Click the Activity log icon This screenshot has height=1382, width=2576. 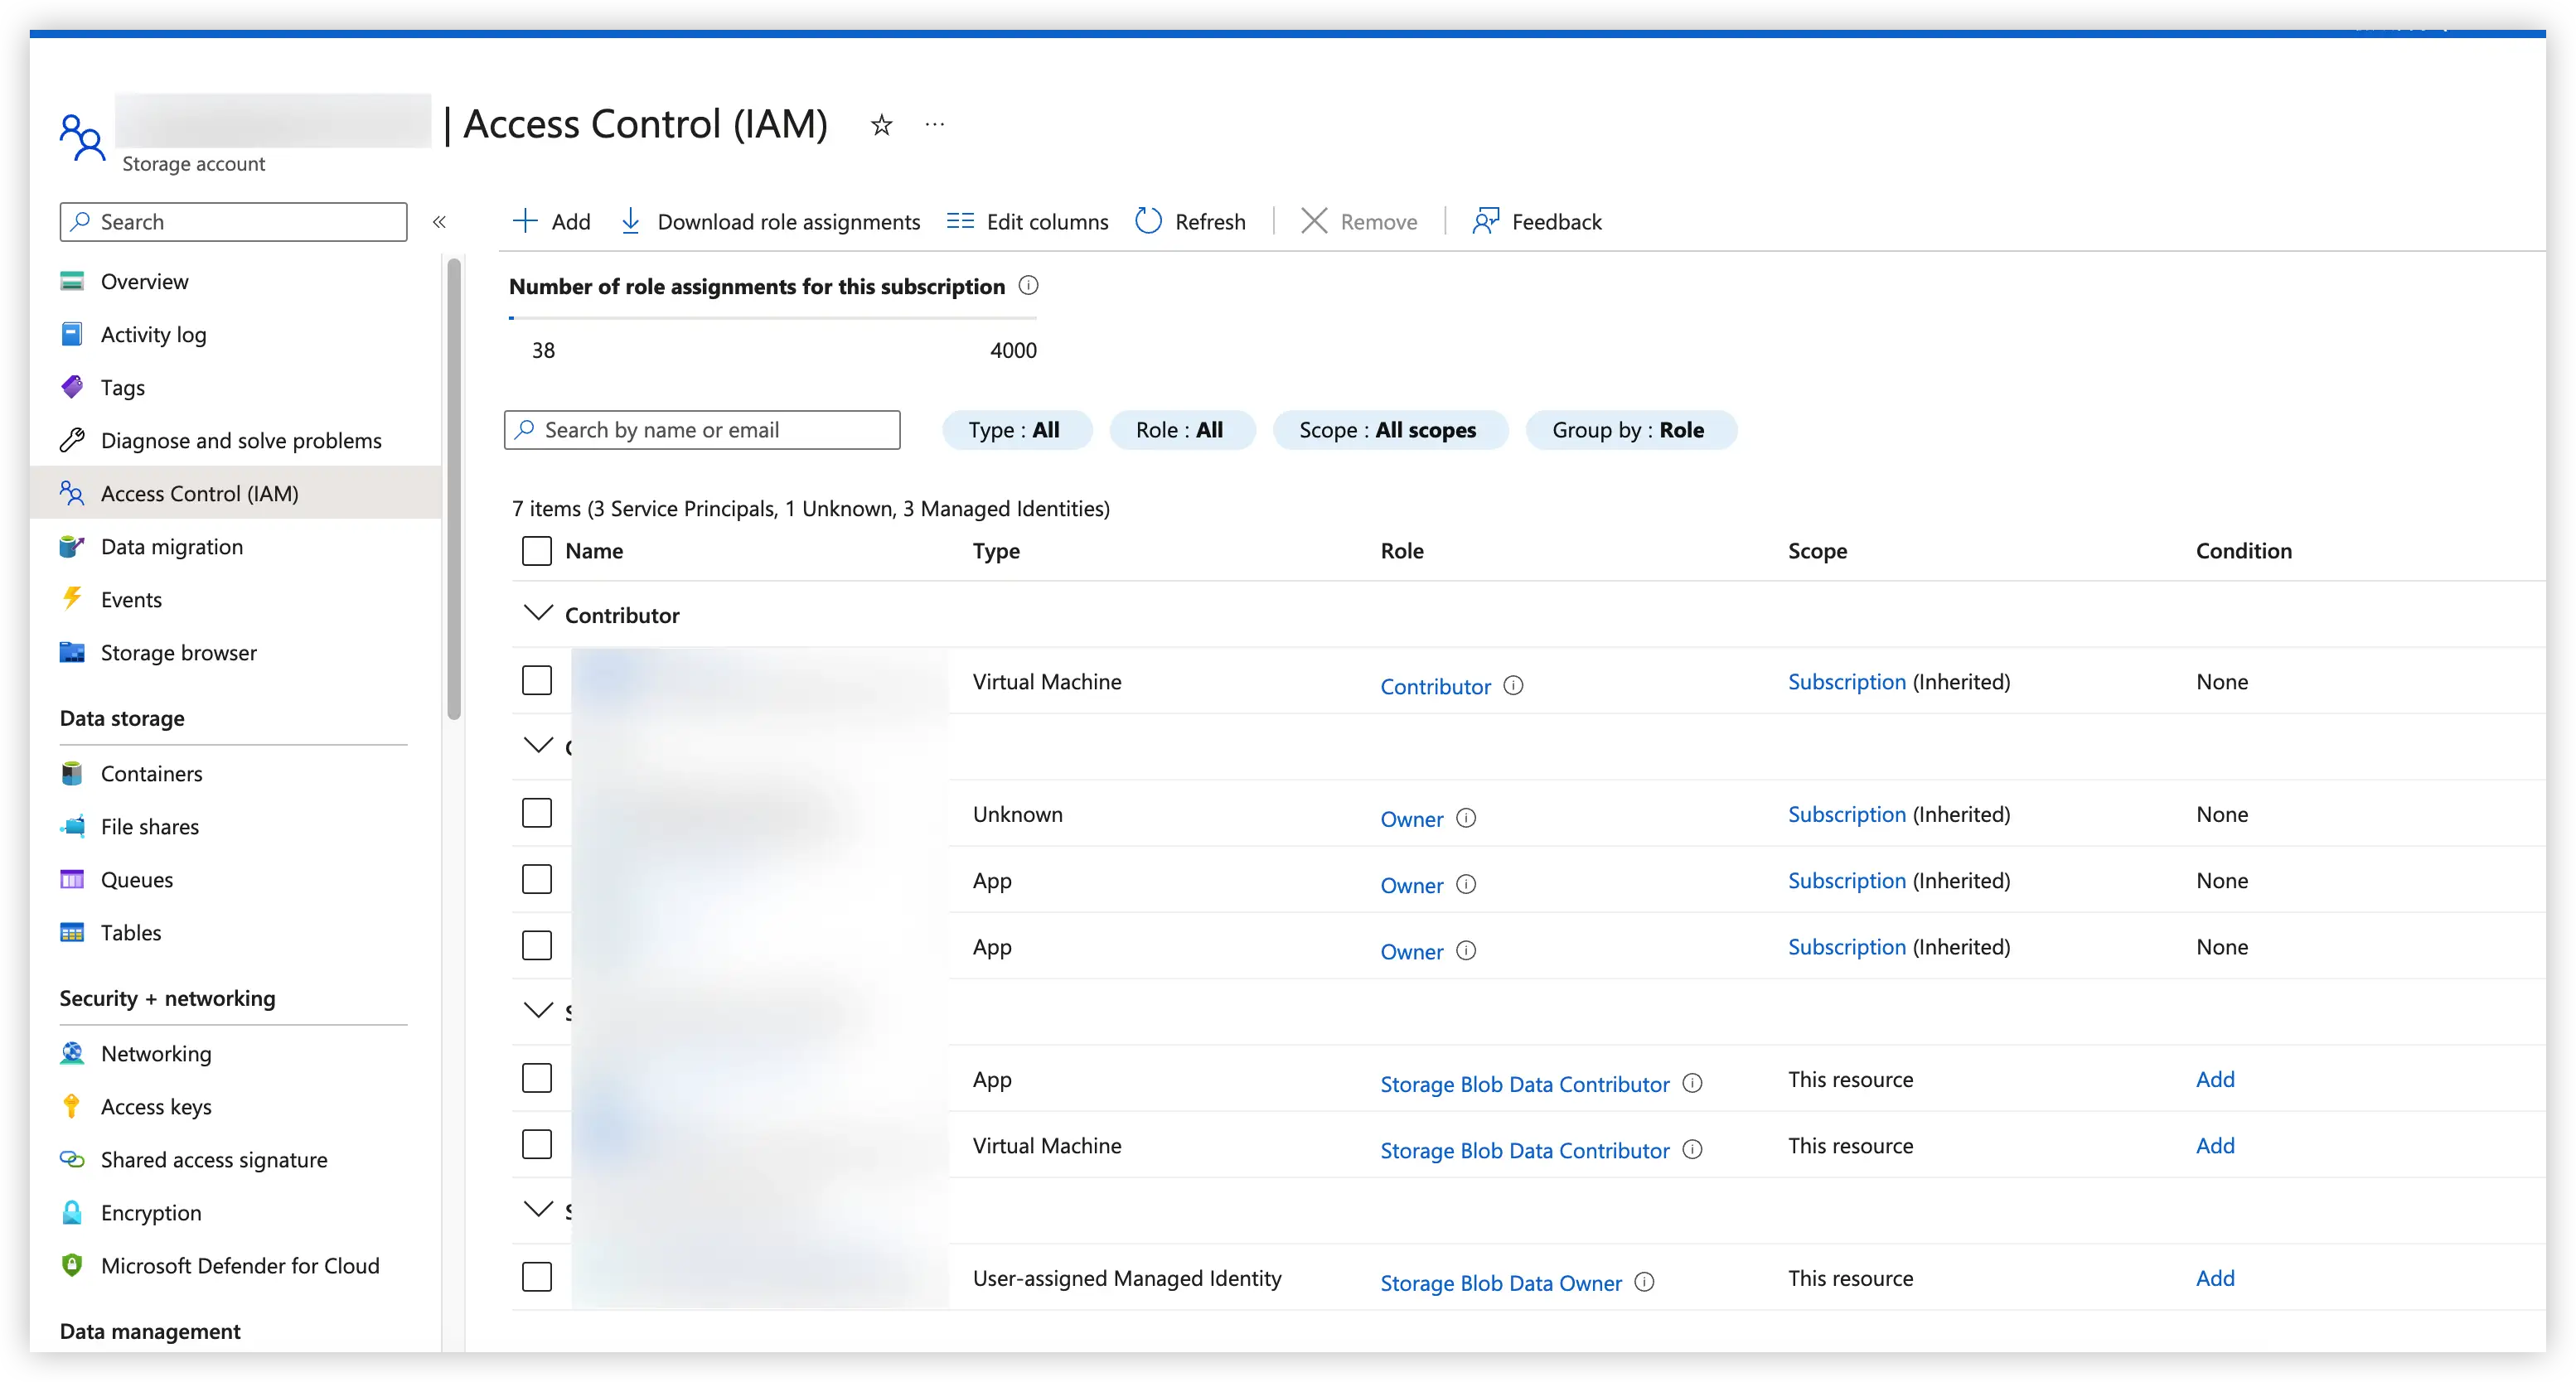tap(72, 335)
